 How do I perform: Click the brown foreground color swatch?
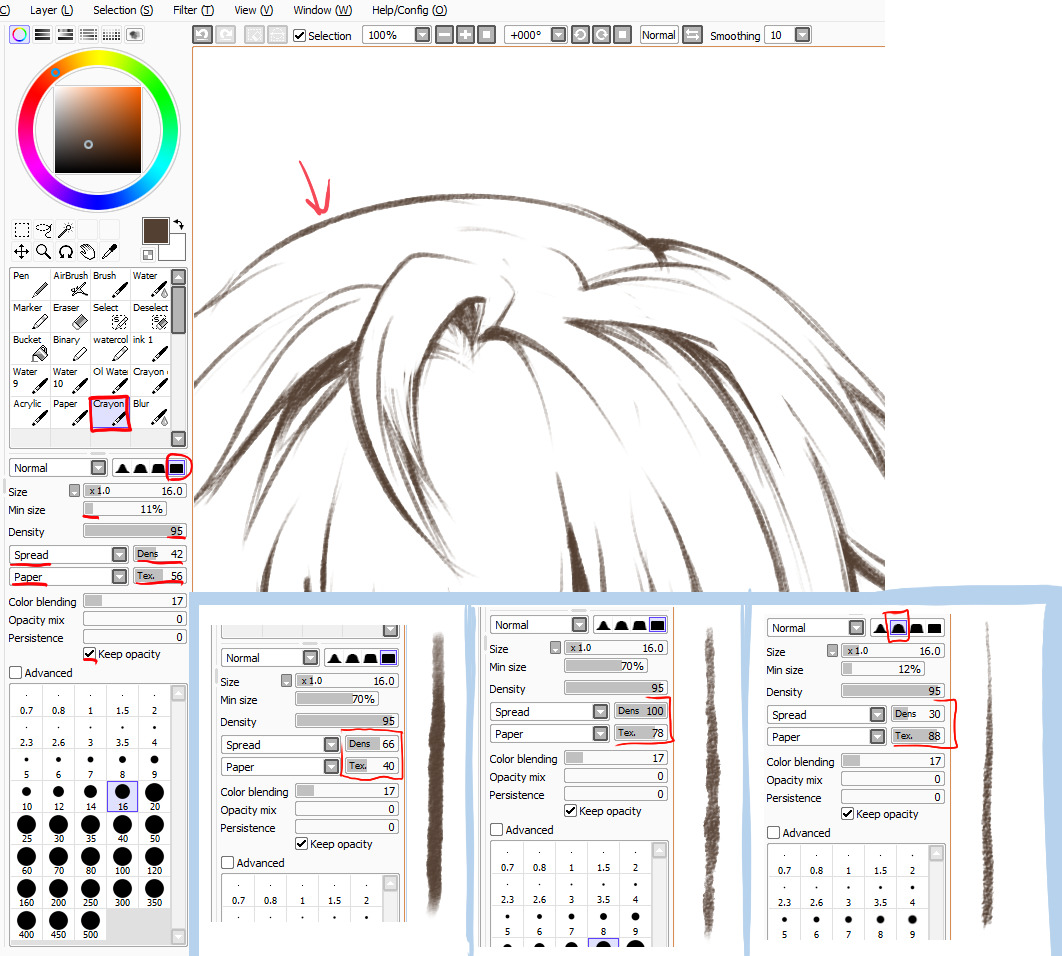point(155,230)
